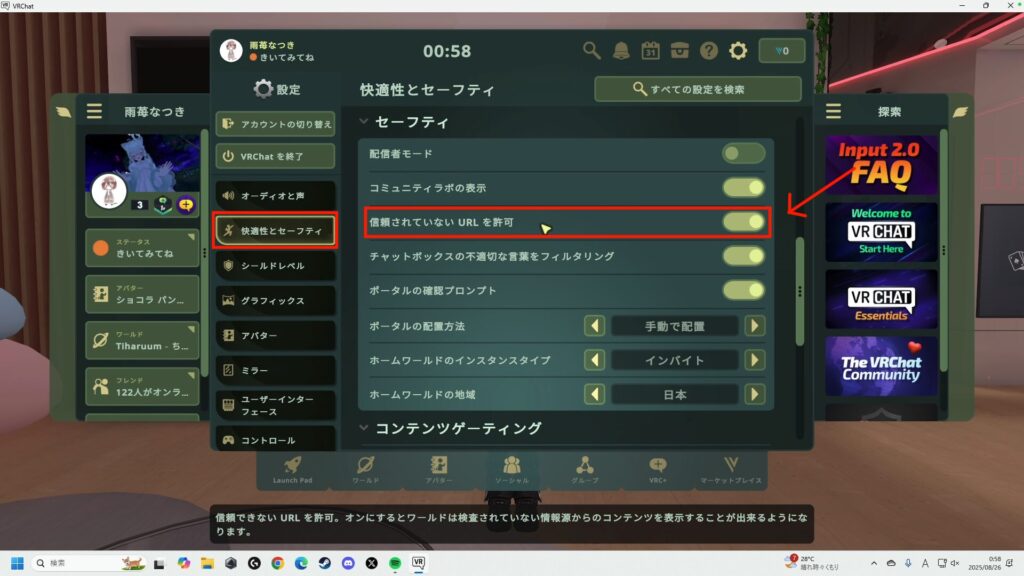Click すべての設定を検索 search field
This screenshot has width=1024, height=576.
[x=697, y=89]
